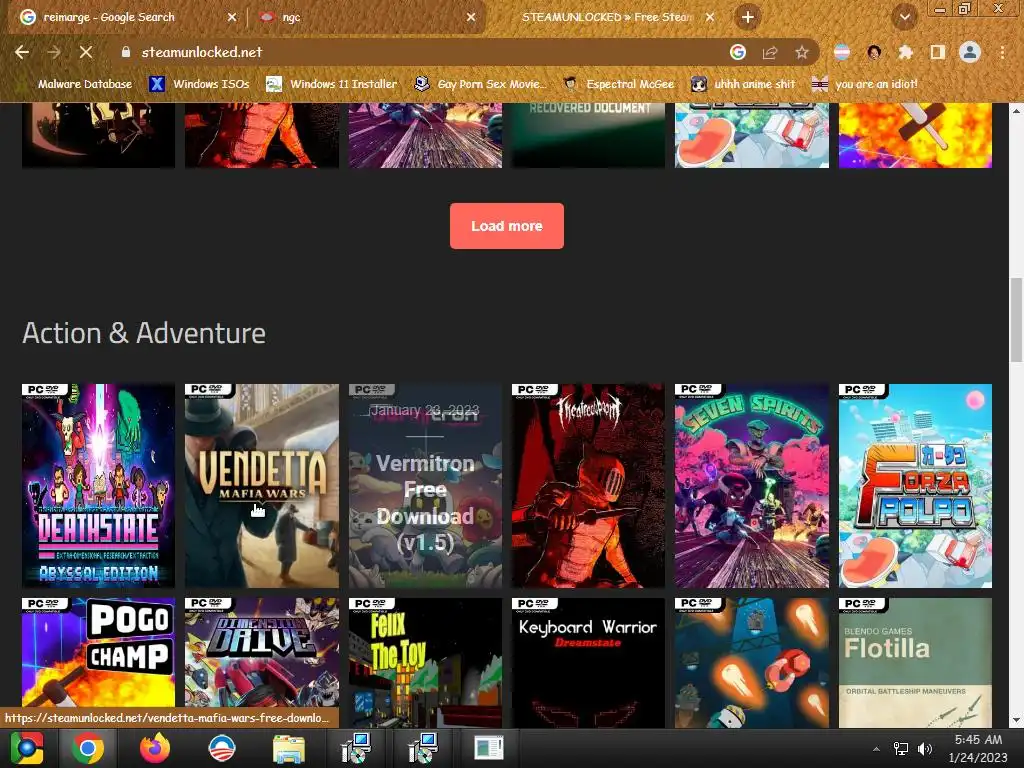Click the striped flag extension icon
The height and width of the screenshot is (768, 1024).
pyautogui.click(x=842, y=52)
